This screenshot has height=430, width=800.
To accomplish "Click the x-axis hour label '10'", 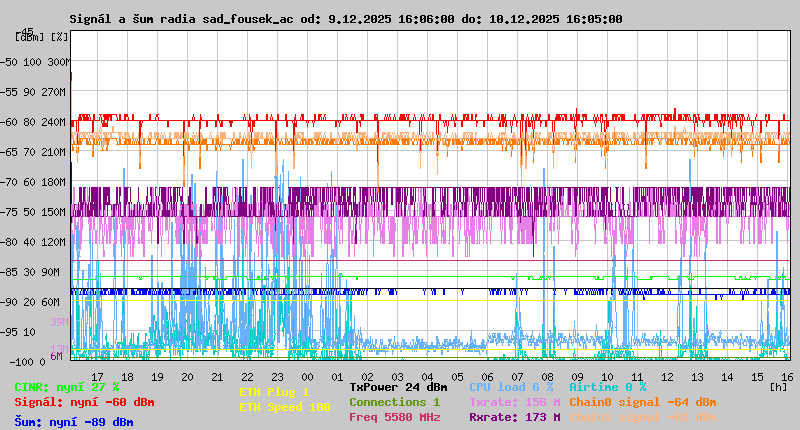I will (x=607, y=377).
